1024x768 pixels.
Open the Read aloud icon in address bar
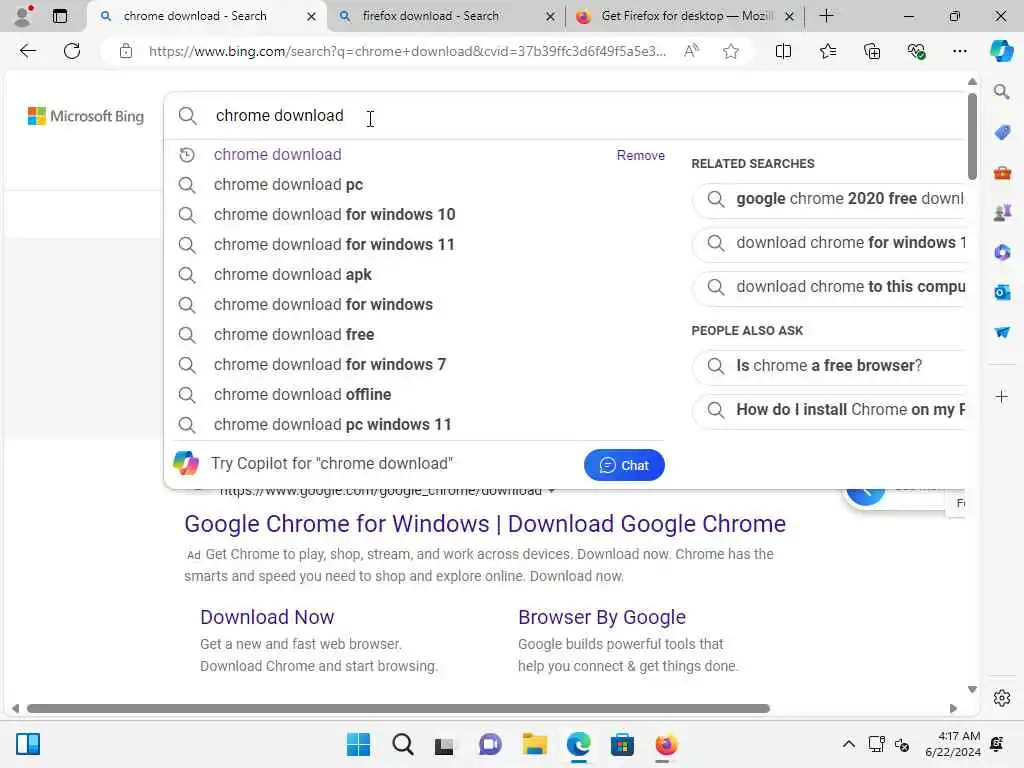click(x=691, y=51)
